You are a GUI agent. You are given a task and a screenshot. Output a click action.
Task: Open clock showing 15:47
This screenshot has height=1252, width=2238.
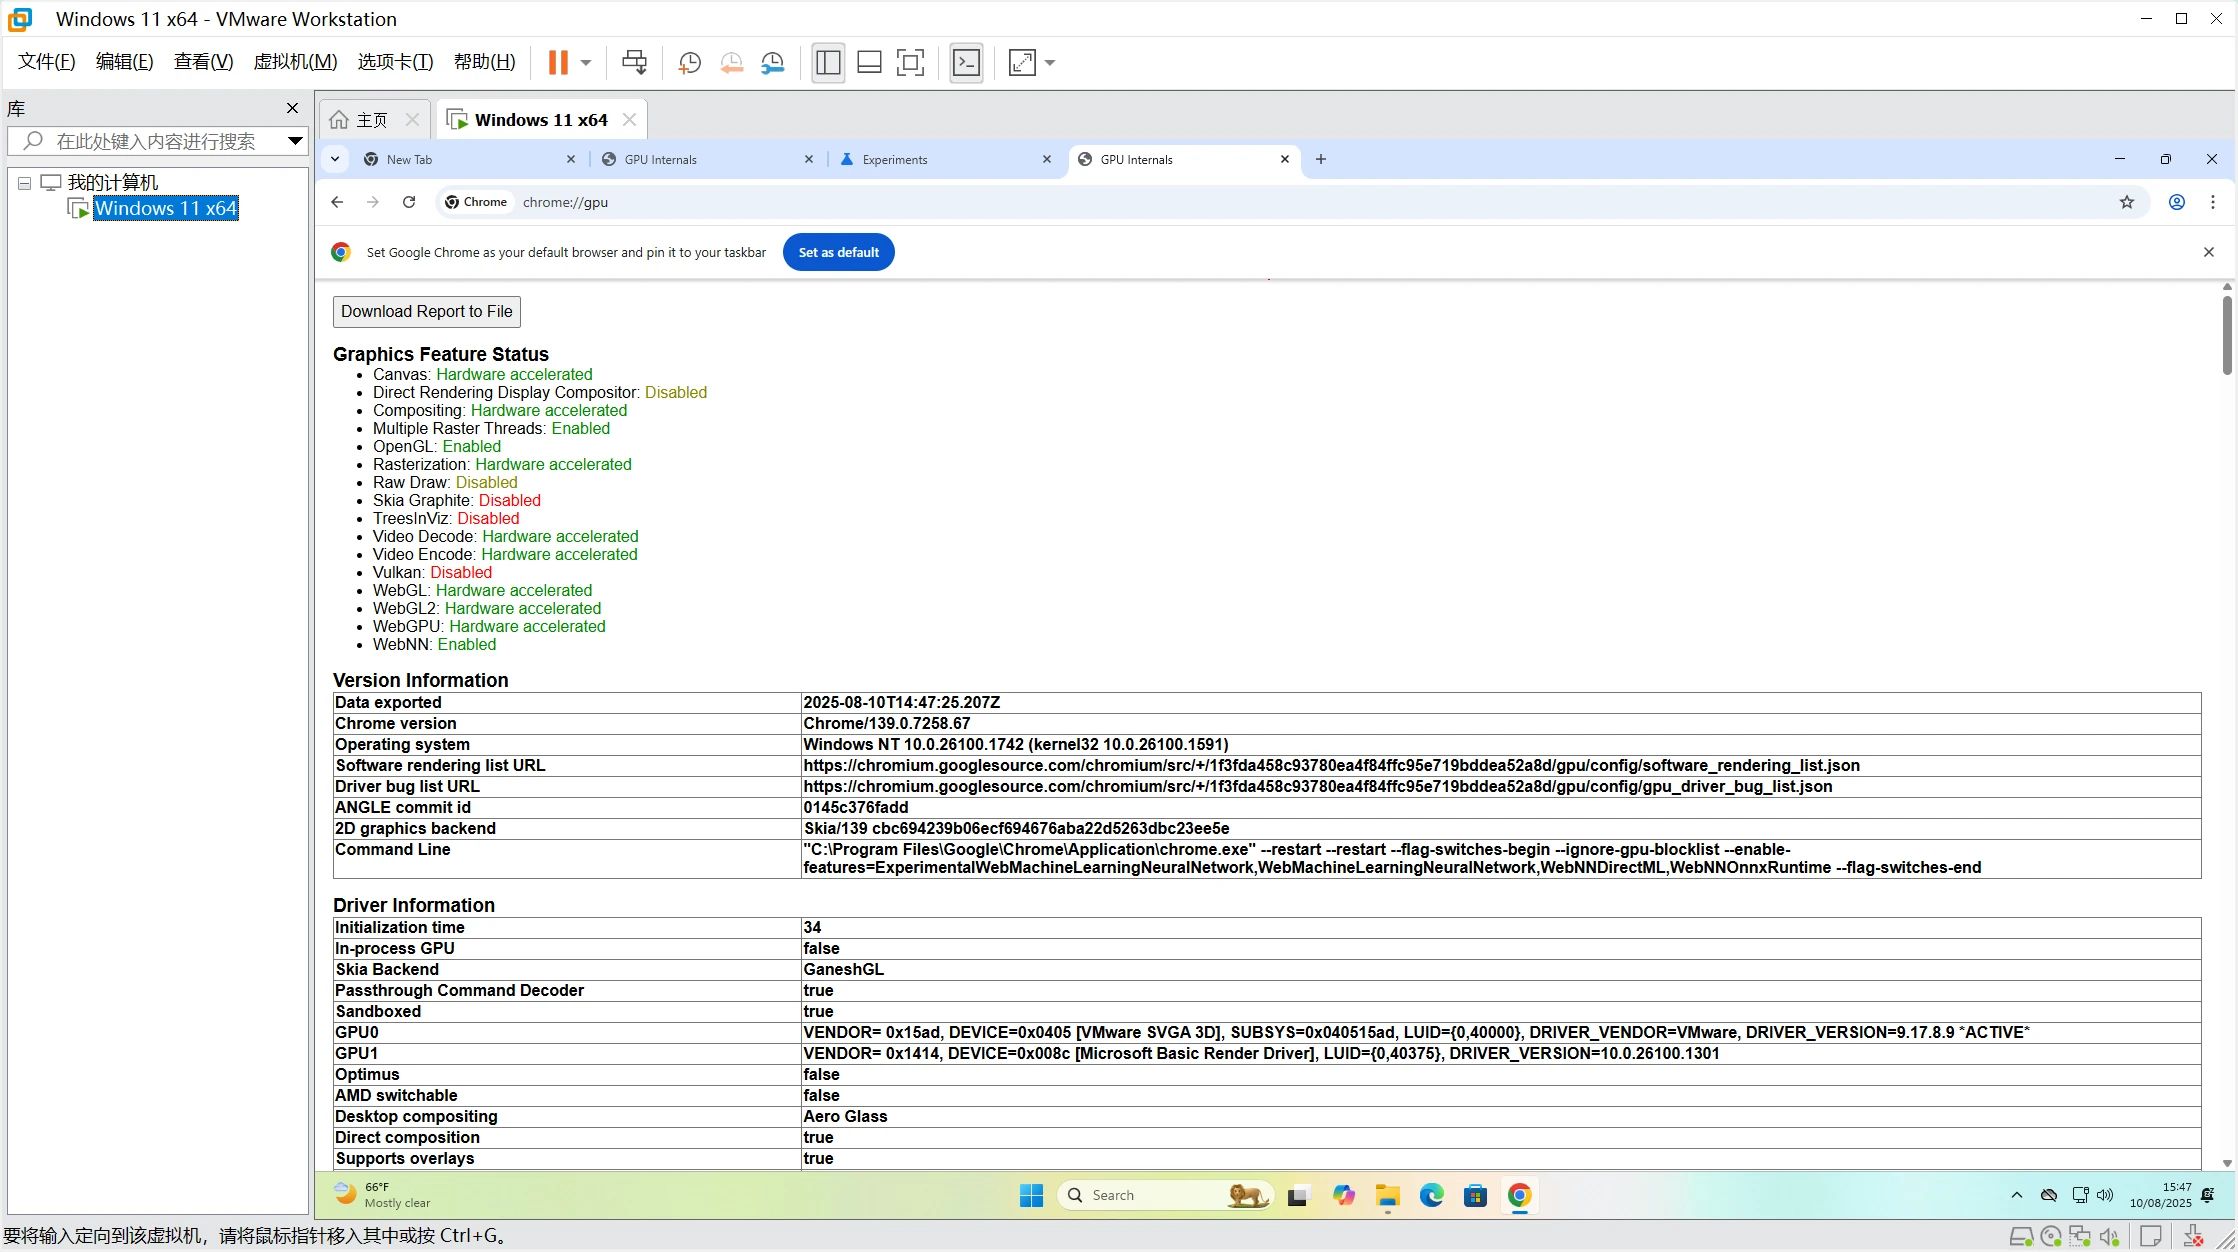pyautogui.click(x=2160, y=1195)
